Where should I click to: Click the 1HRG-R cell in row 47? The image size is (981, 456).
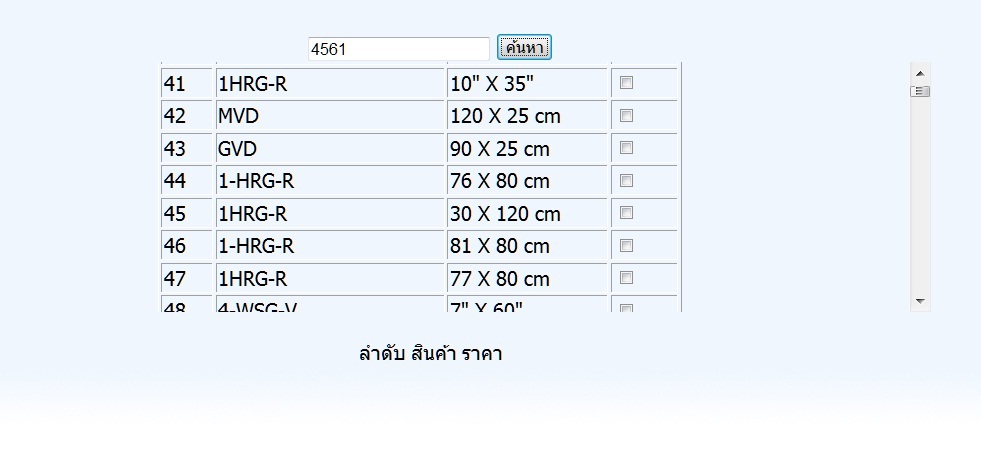pyautogui.click(x=330, y=278)
